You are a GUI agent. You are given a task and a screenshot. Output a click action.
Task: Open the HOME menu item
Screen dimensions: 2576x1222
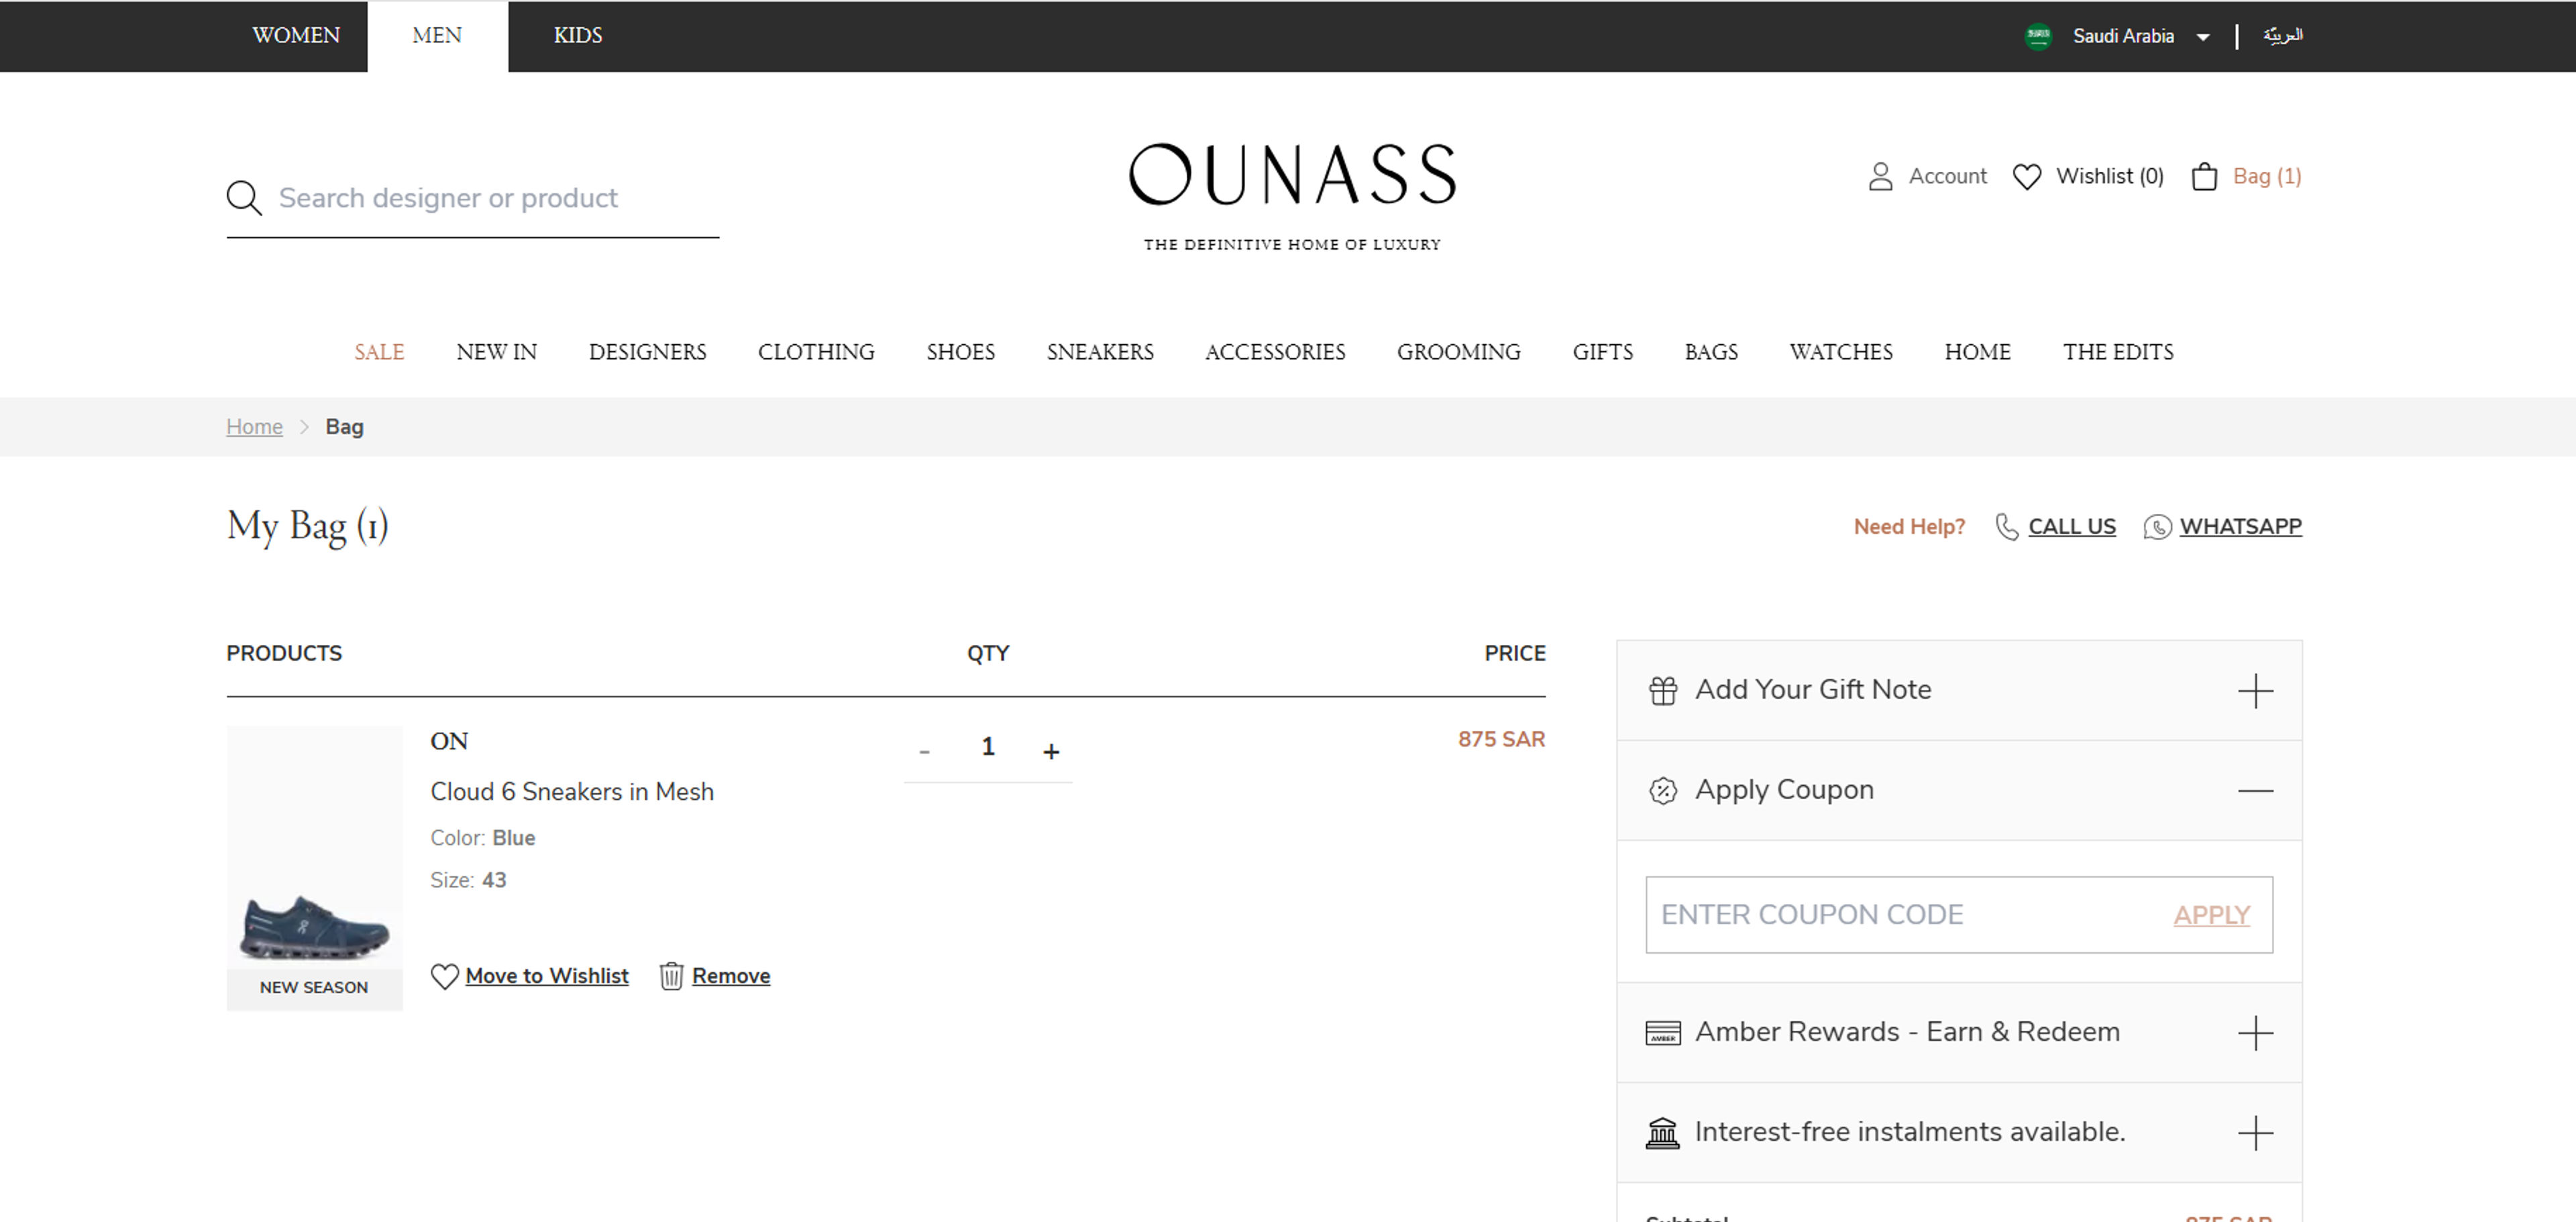[1977, 352]
